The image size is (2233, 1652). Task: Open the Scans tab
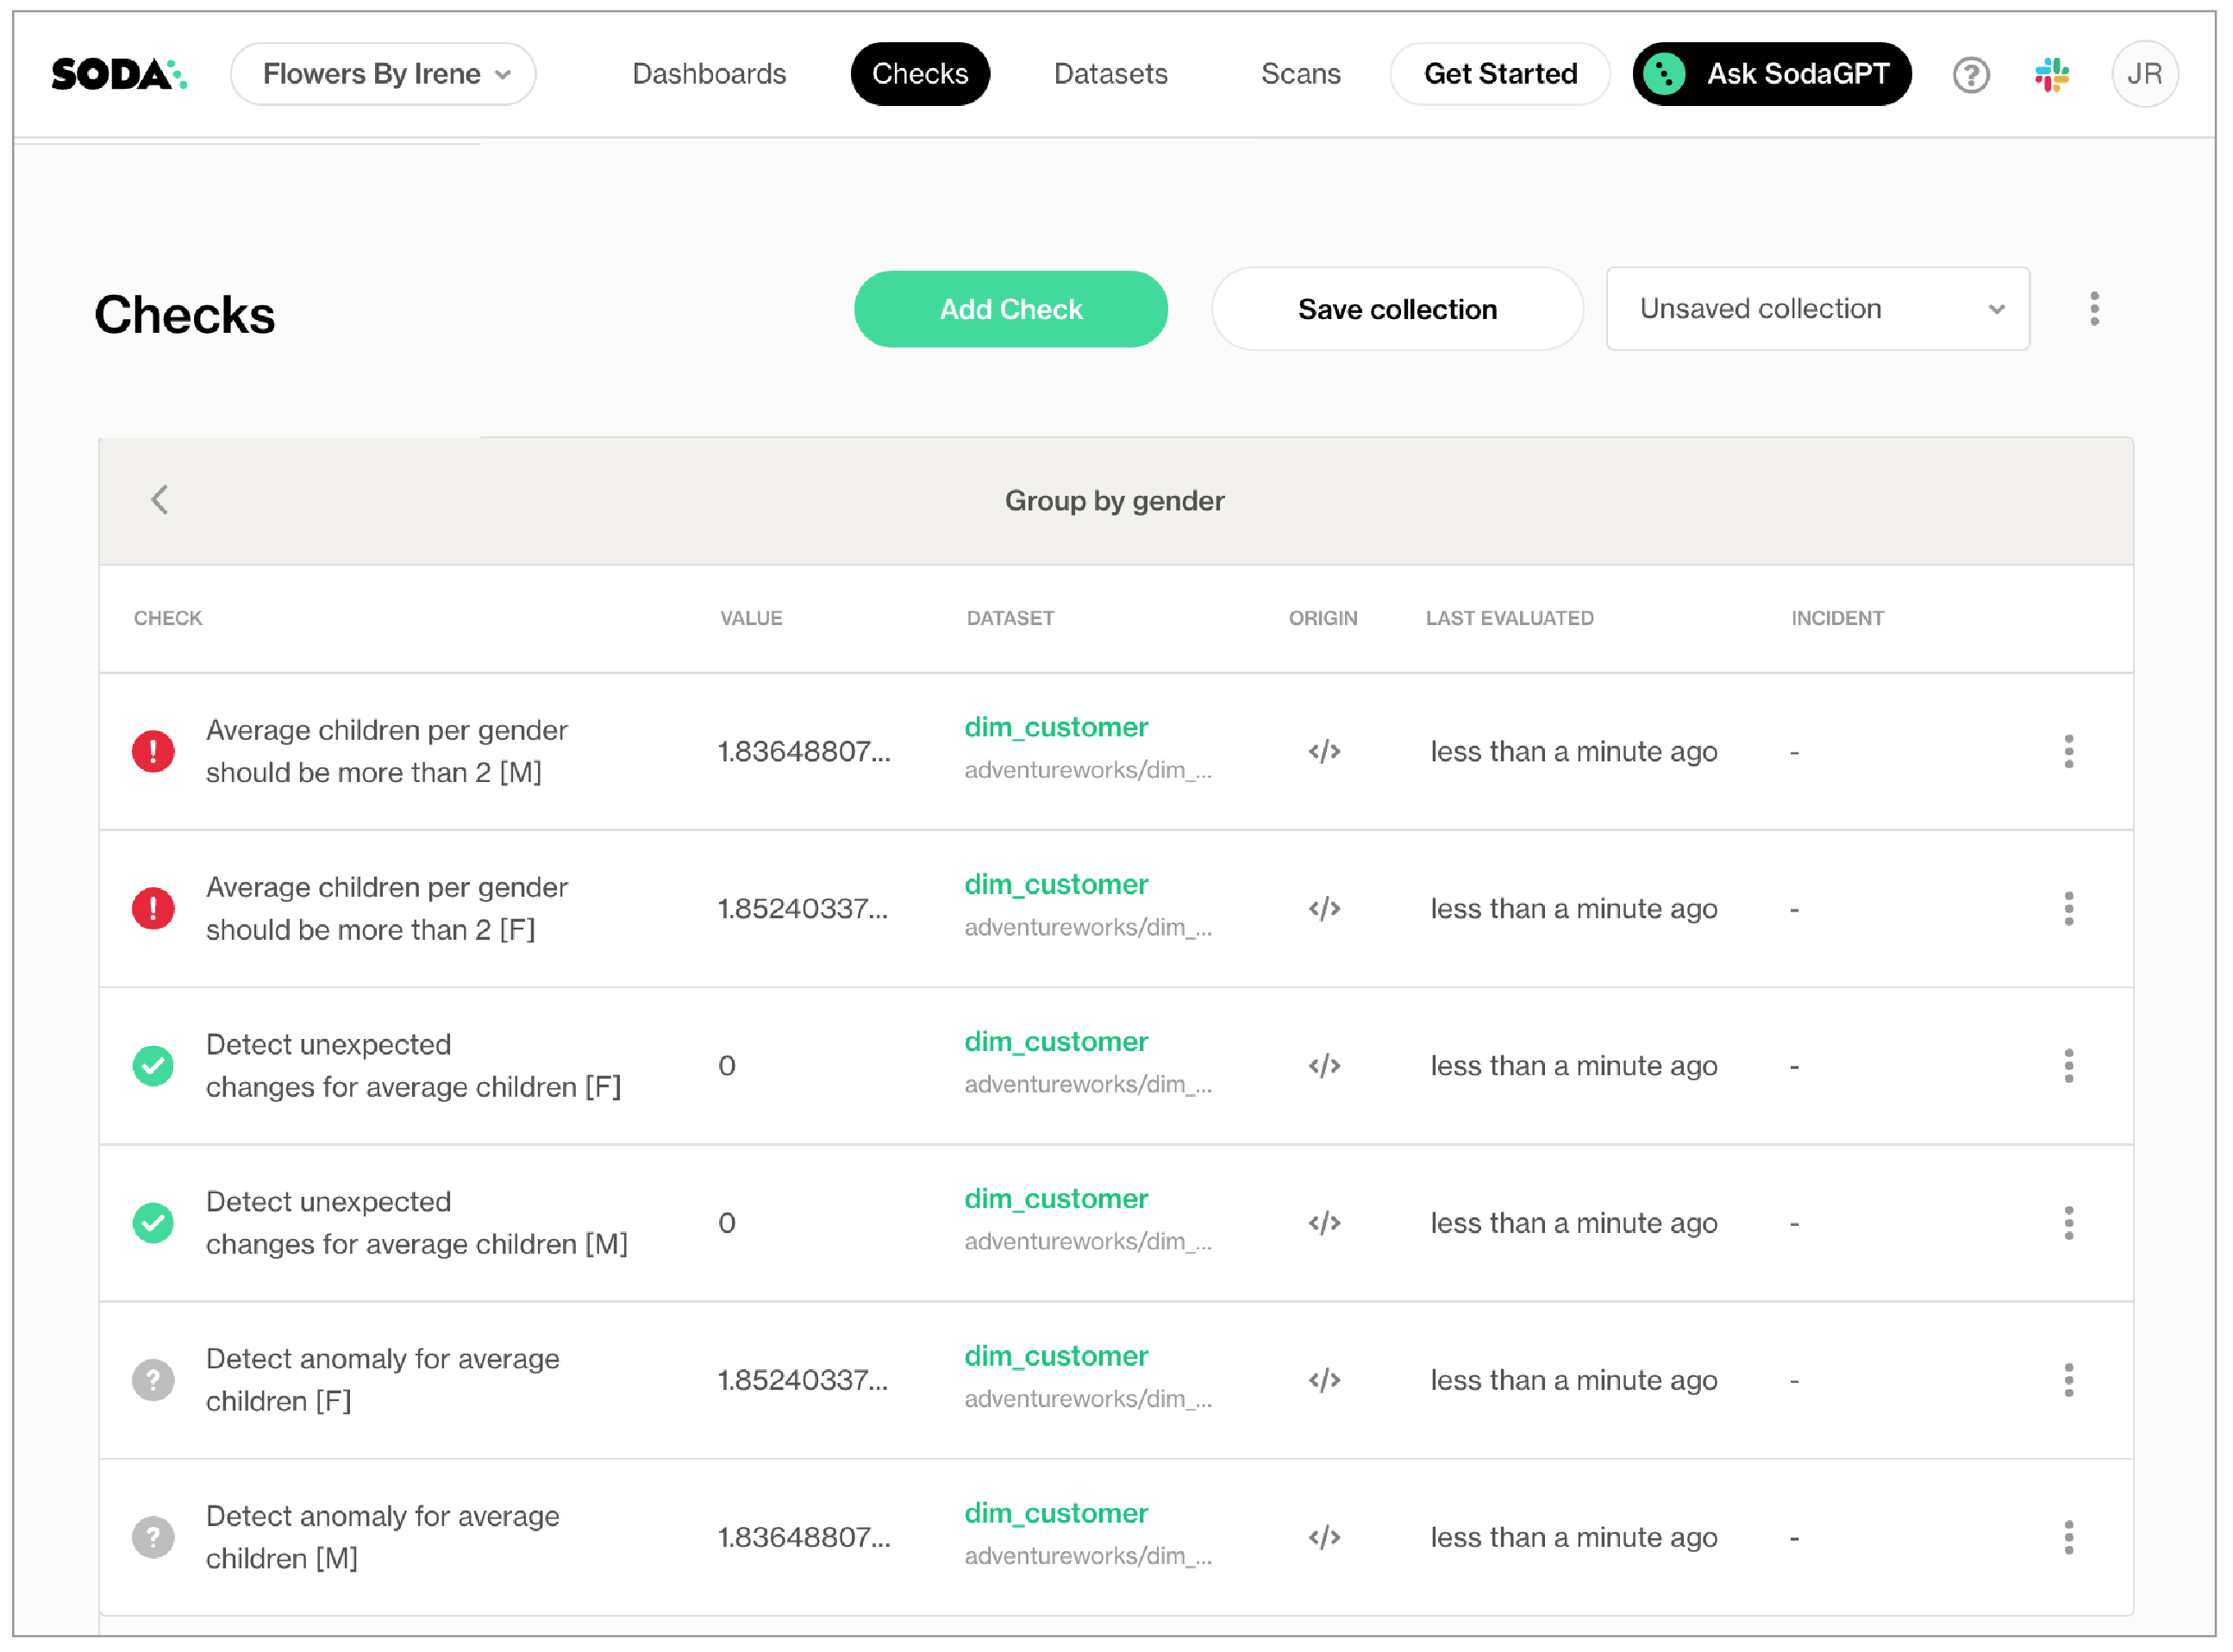[x=1300, y=74]
